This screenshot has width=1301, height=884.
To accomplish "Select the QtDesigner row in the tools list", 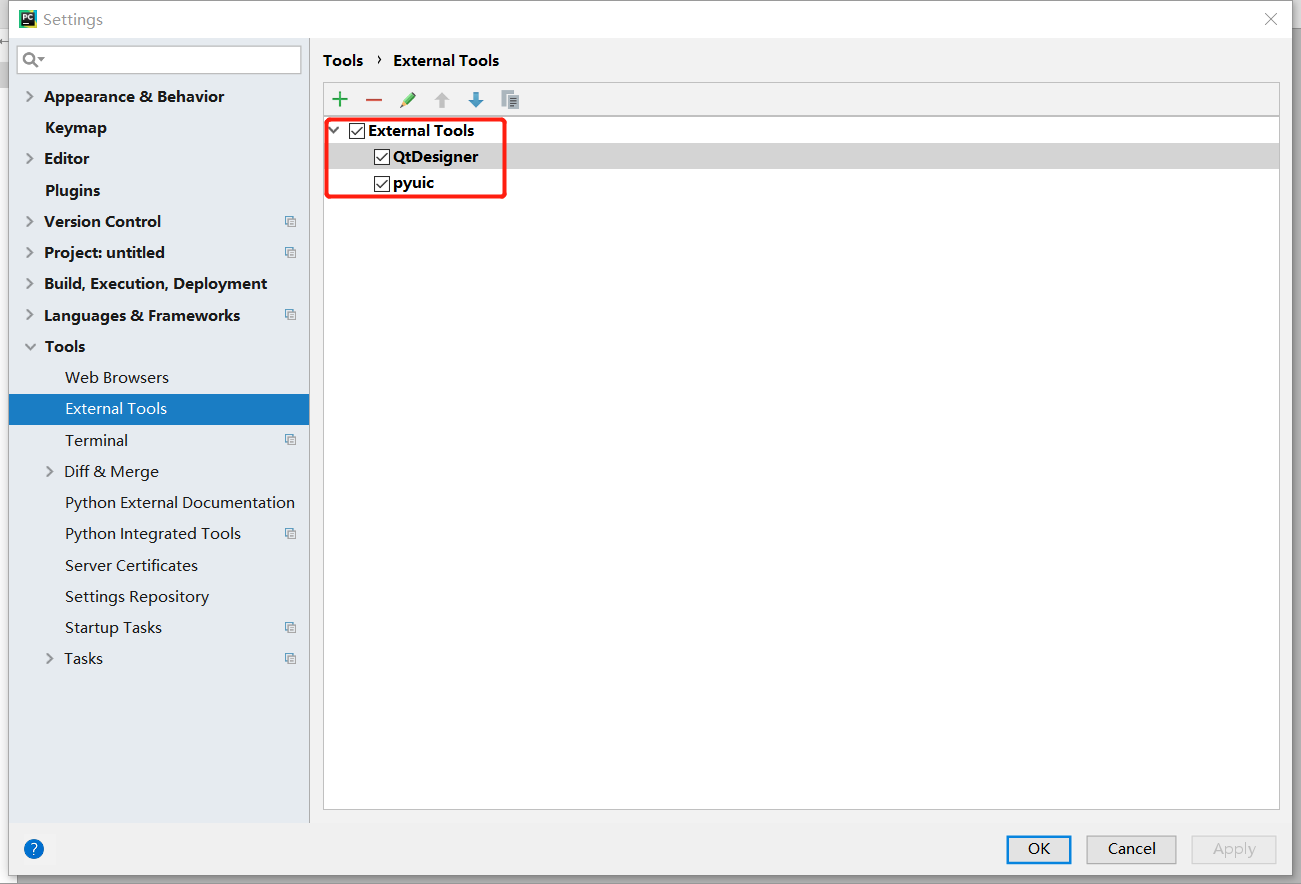I will [434, 156].
